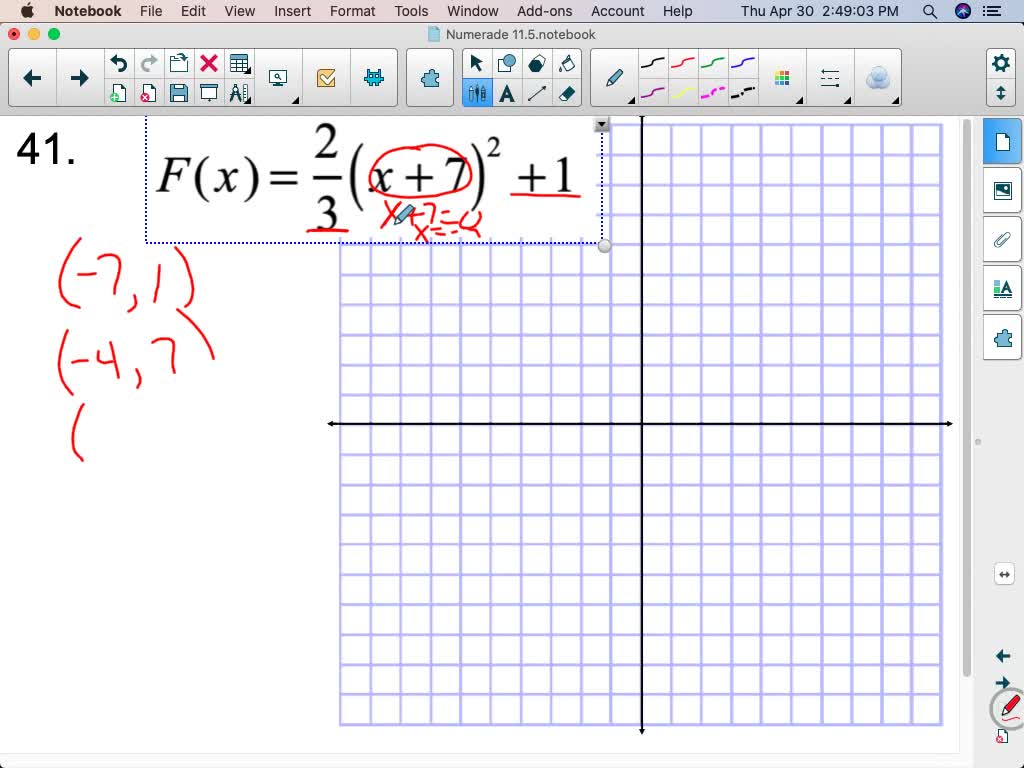The height and width of the screenshot is (768, 1024).
Task: Open the Gallery panel in the sidebar
Action: (1002, 189)
